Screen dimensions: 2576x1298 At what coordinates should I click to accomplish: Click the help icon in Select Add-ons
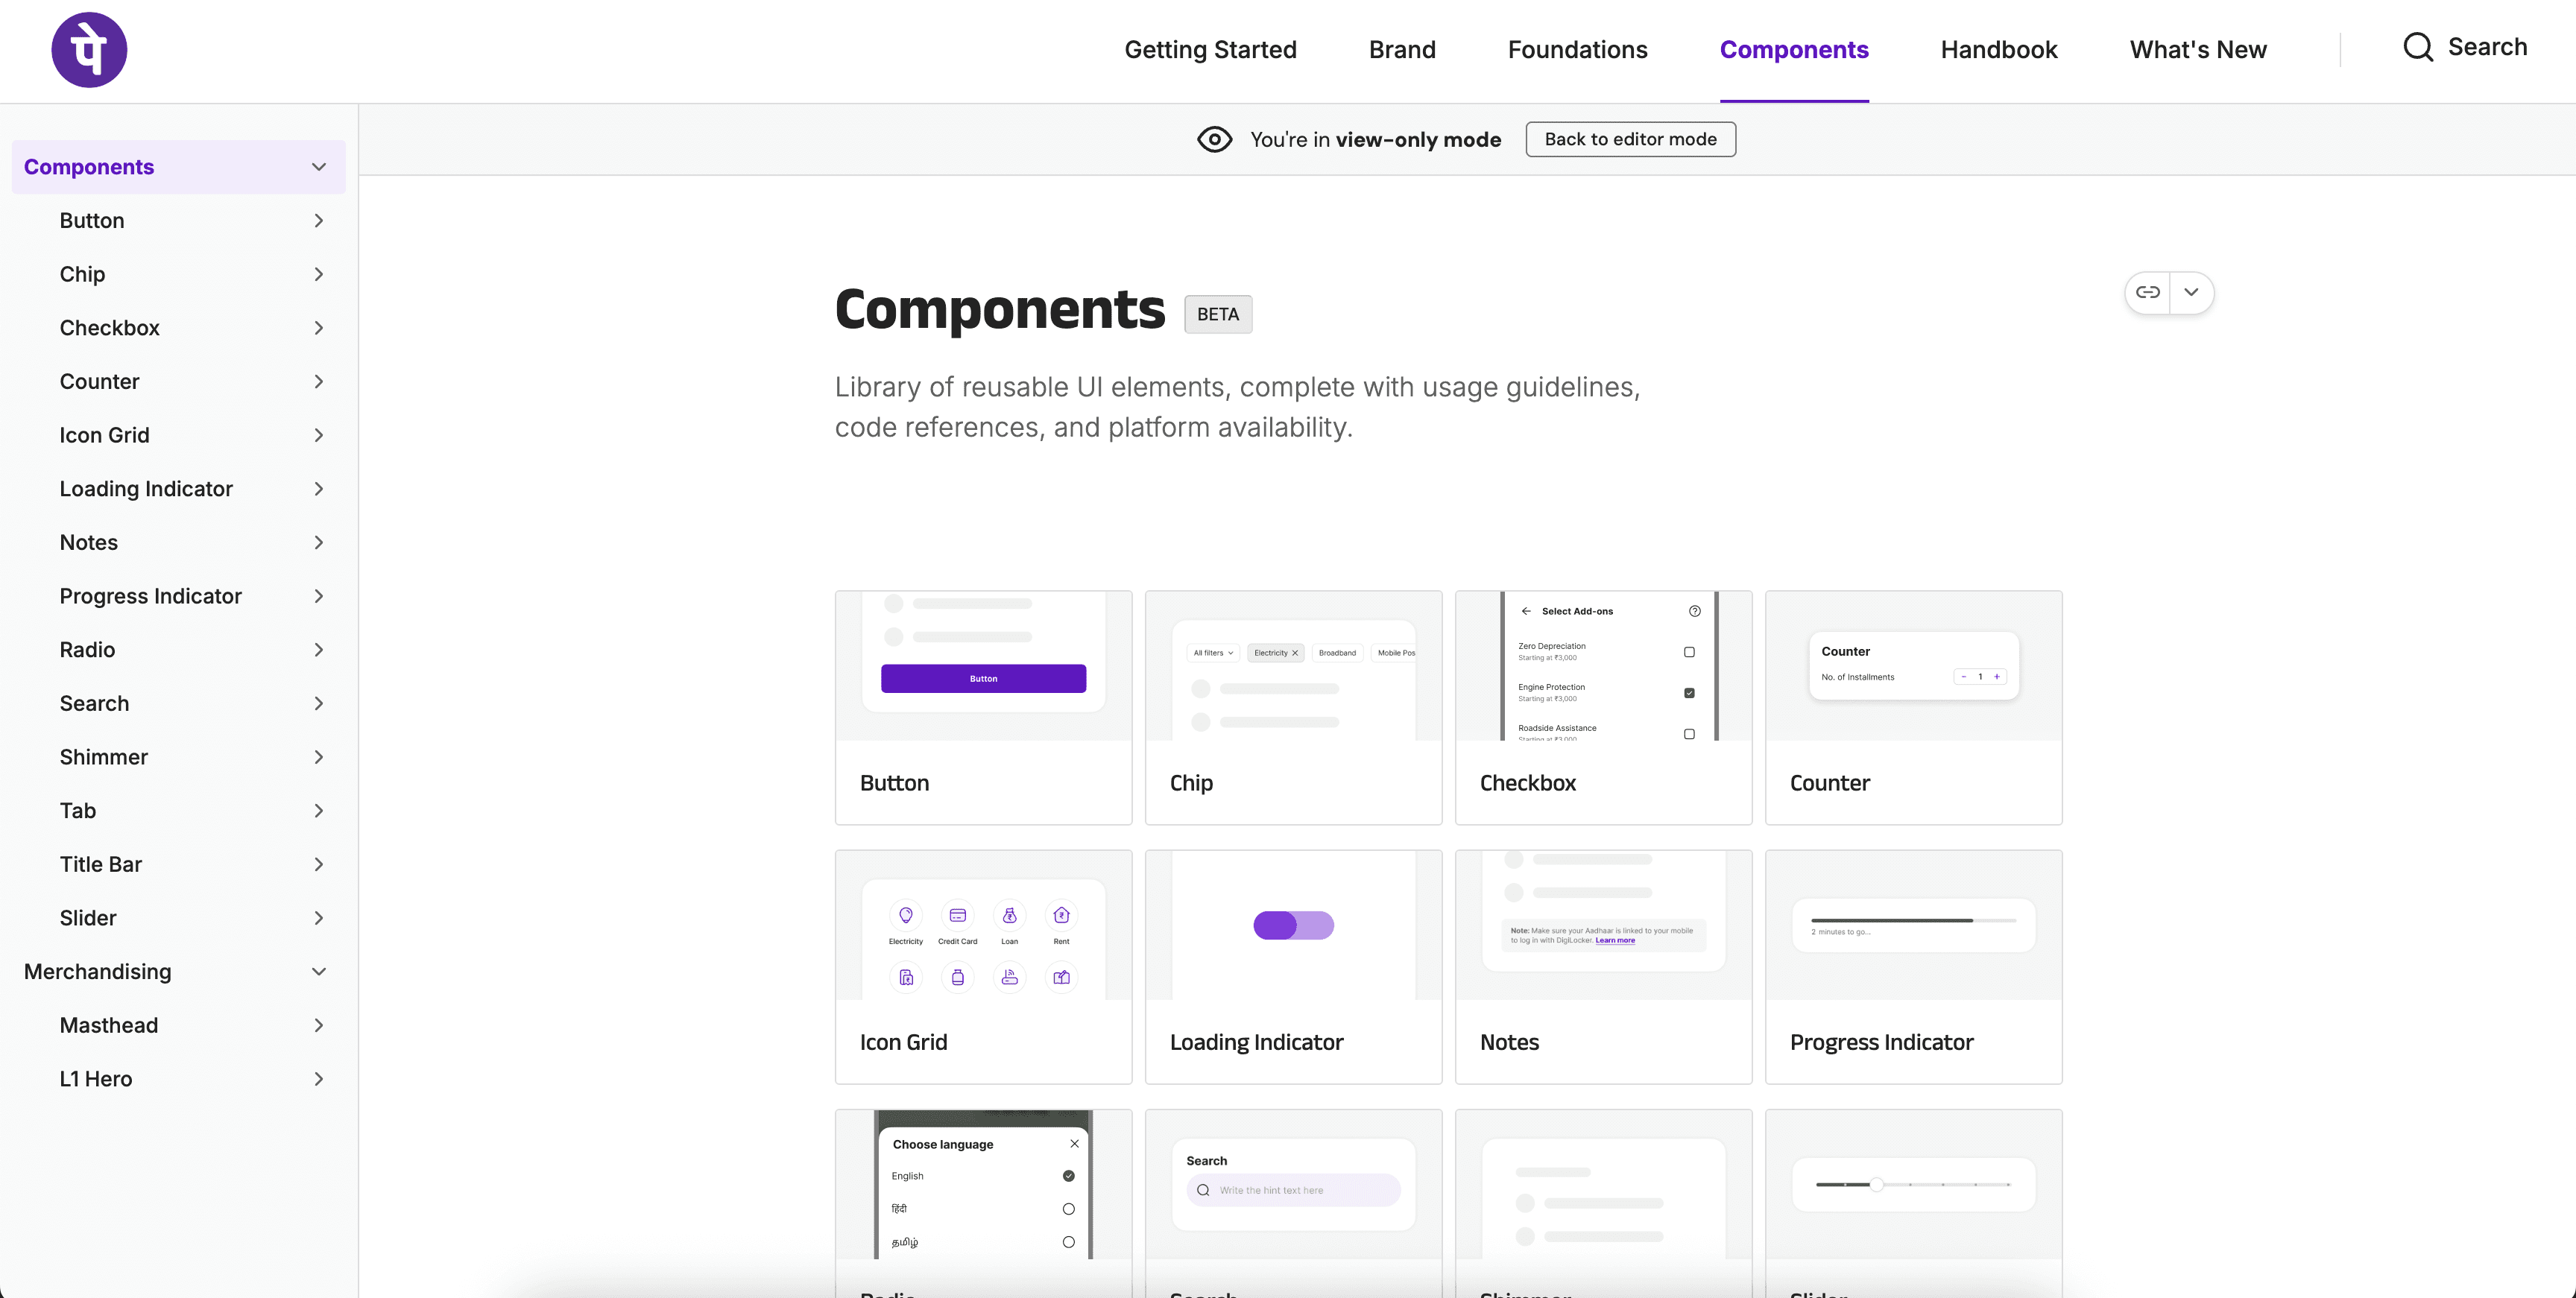pos(1694,611)
